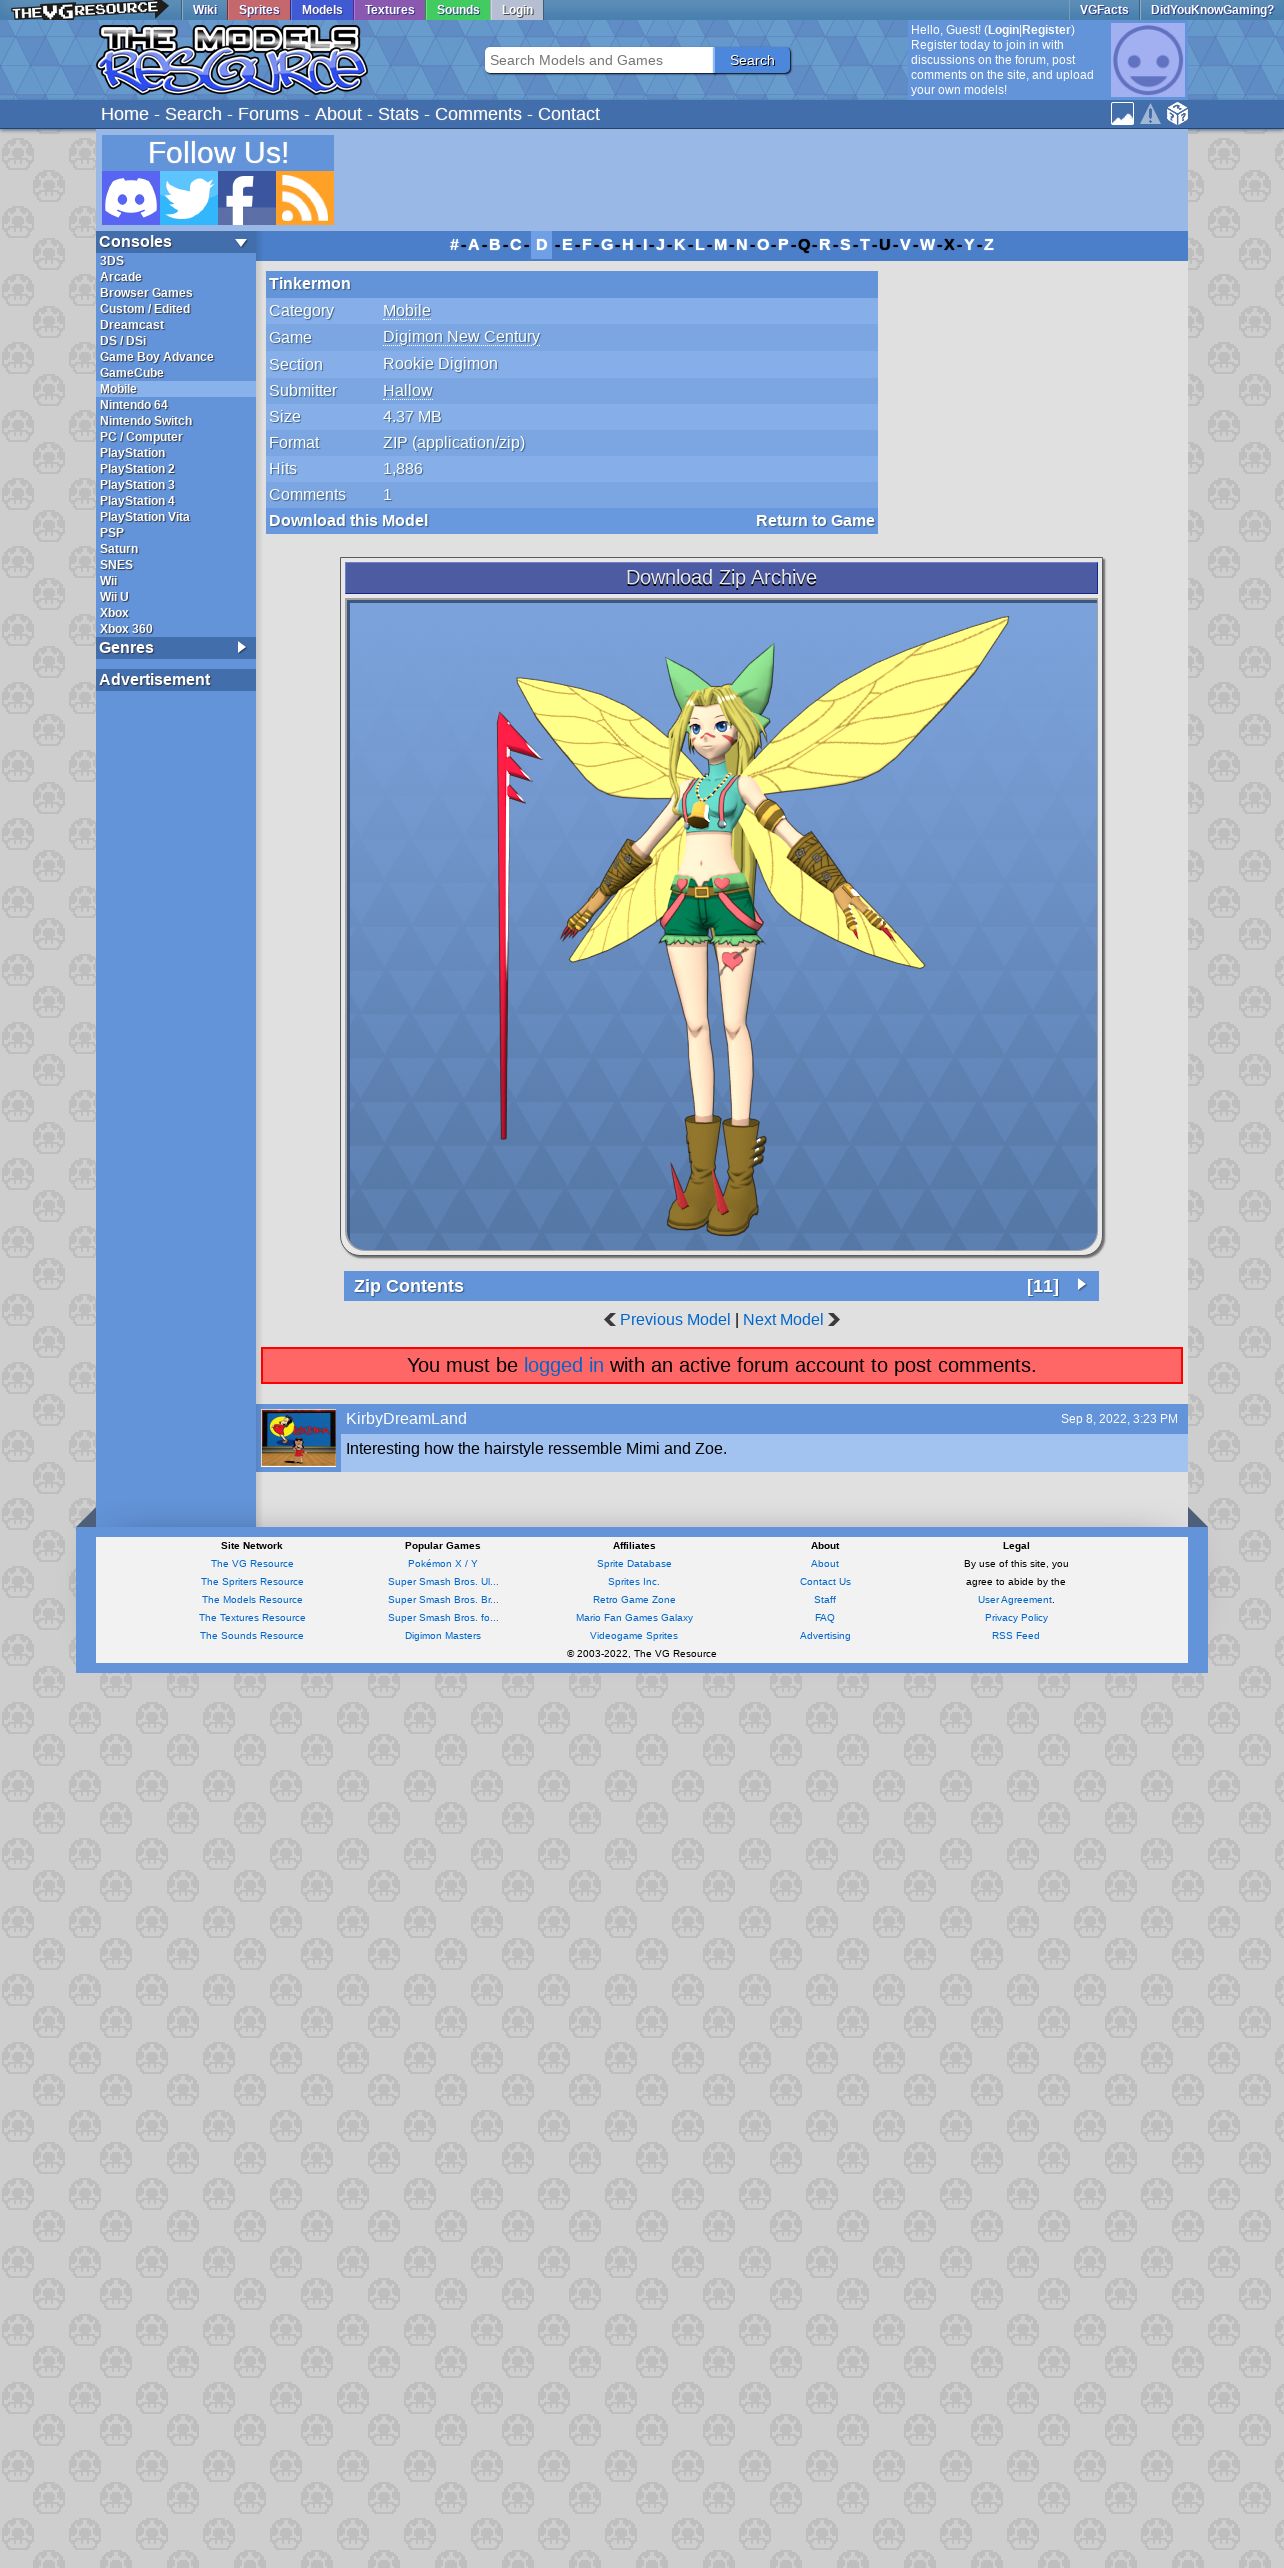The width and height of the screenshot is (1284, 2568).
Task: Click the Previous Model link
Action: click(x=675, y=1319)
